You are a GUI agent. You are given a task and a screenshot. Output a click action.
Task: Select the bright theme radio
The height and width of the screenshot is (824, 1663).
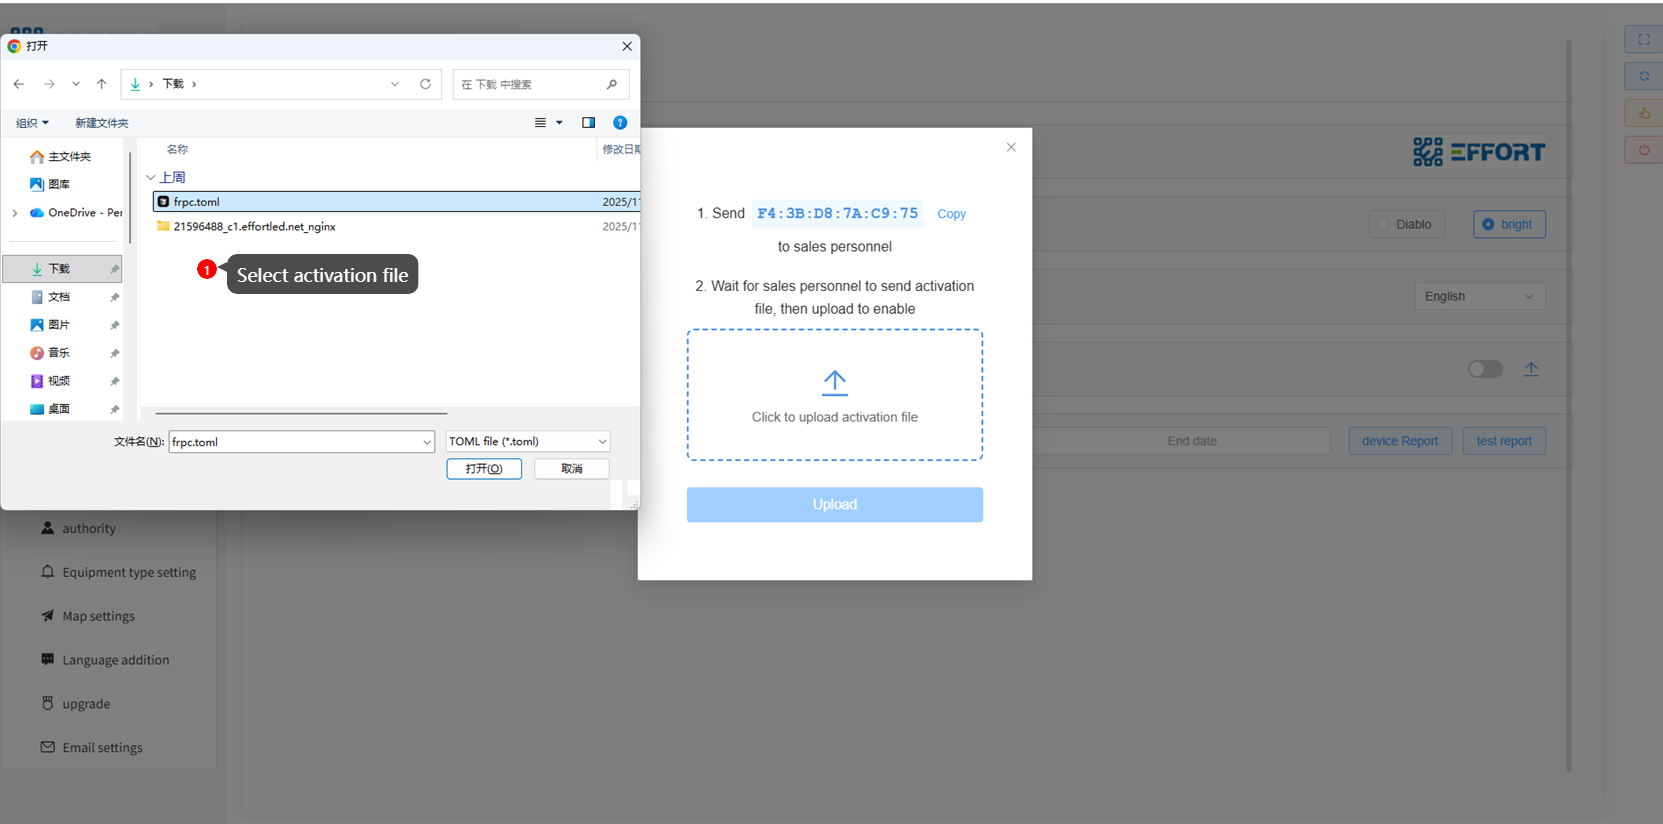[1509, 225]
